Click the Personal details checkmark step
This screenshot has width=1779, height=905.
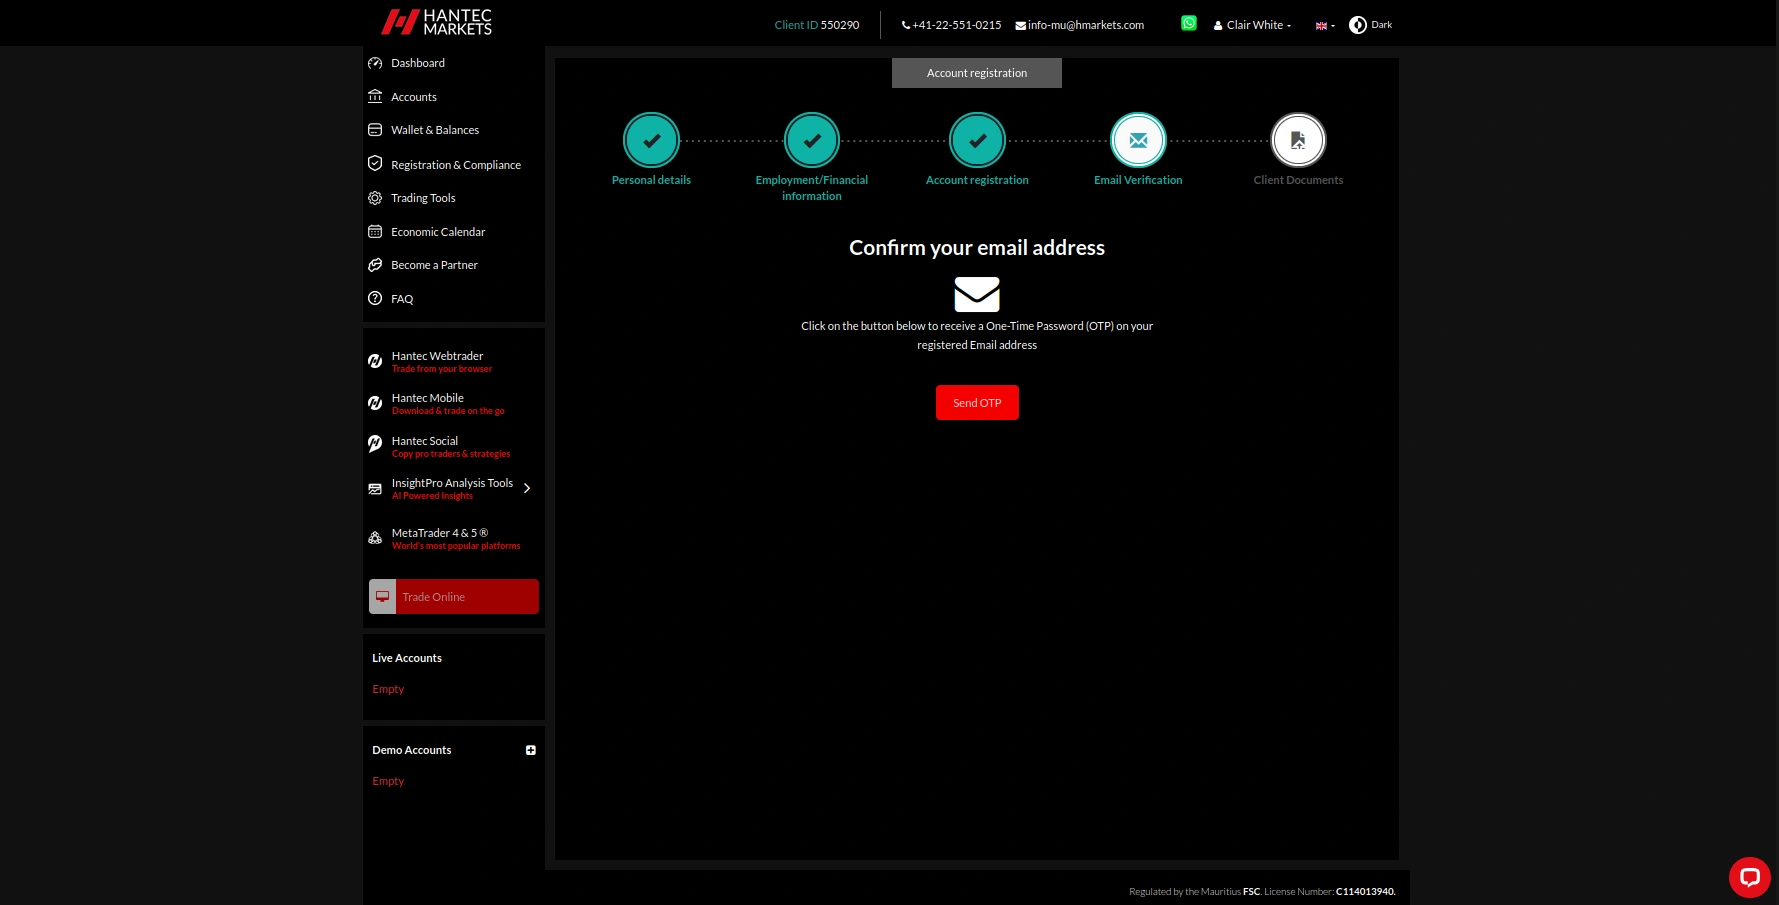651,140
